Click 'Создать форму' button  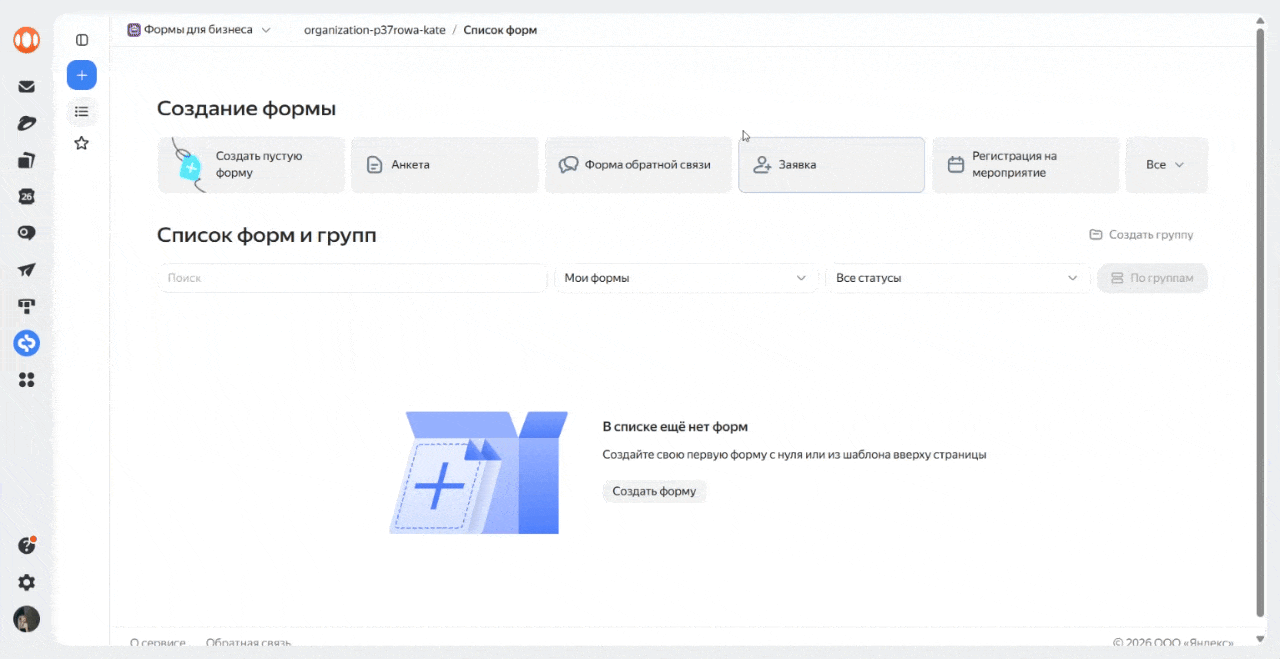(654, 491)
